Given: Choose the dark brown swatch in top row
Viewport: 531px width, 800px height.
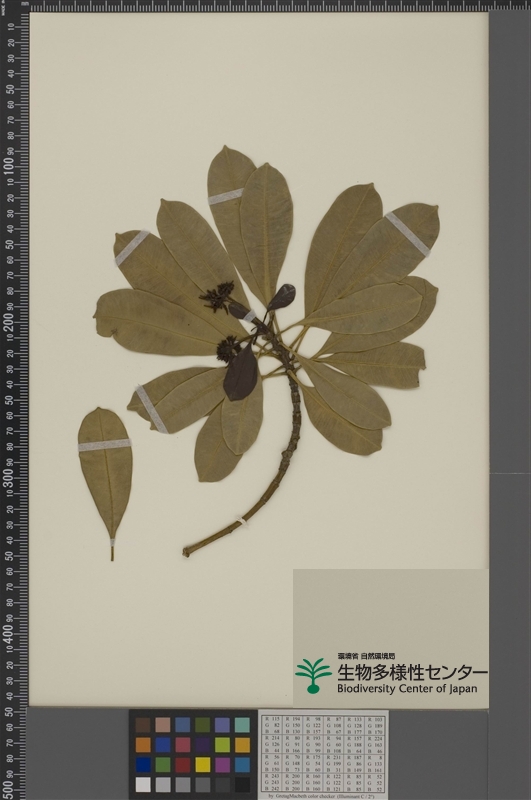Looking at the screenshot, I should (x=143, y=725).
